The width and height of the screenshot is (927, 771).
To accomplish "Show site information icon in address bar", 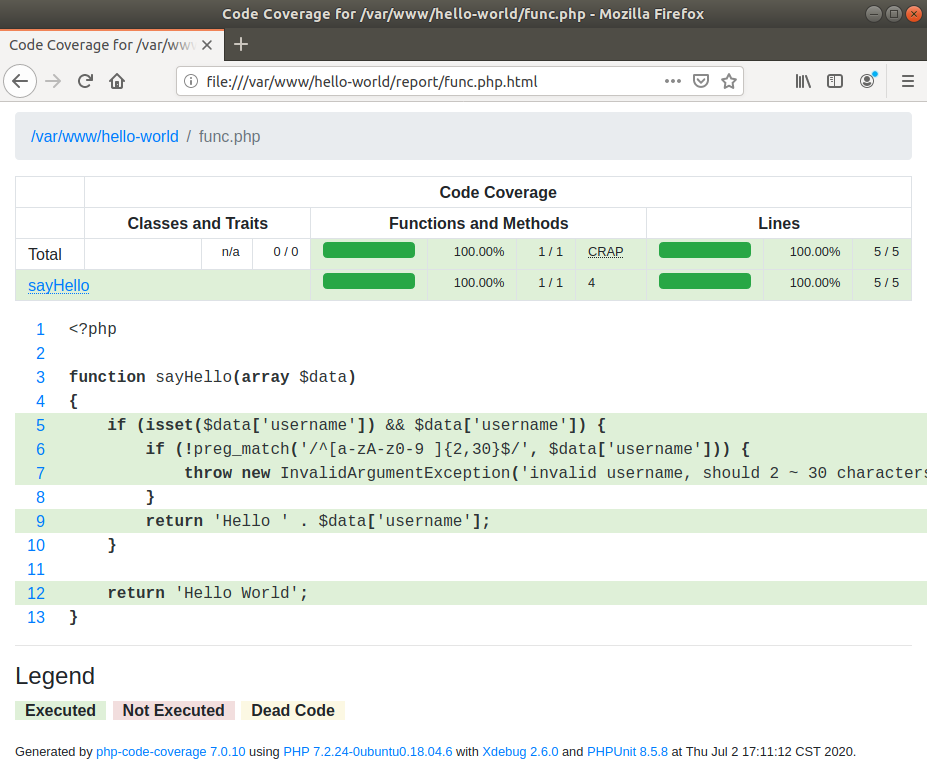I will (191, 81).
